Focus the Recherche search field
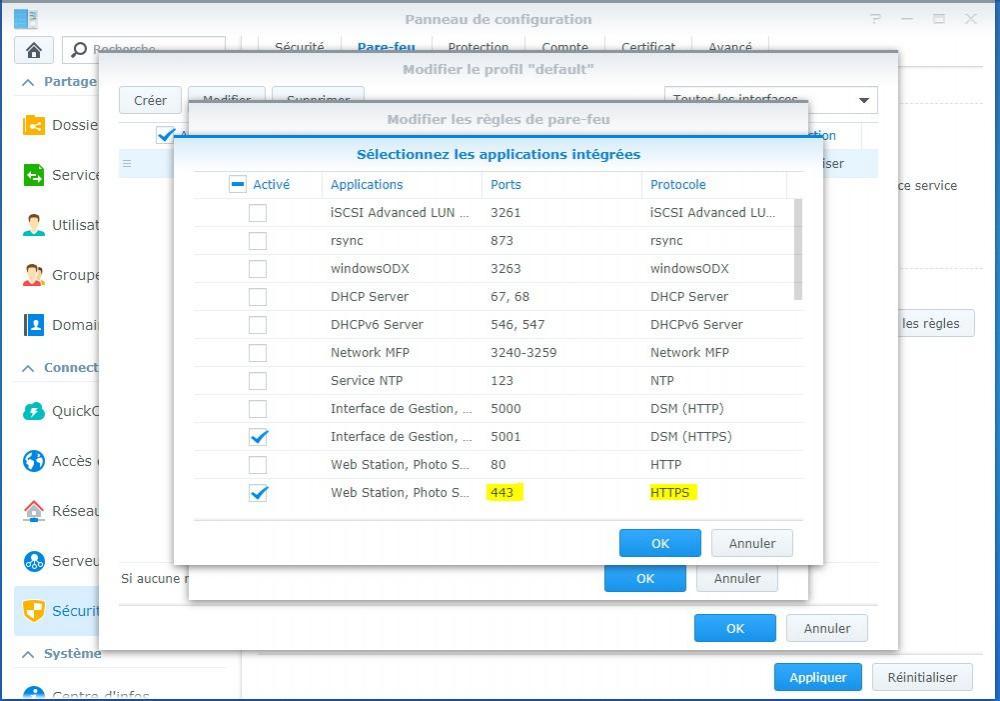This screenshot has height=701, width=1000. tap(143, 49)
